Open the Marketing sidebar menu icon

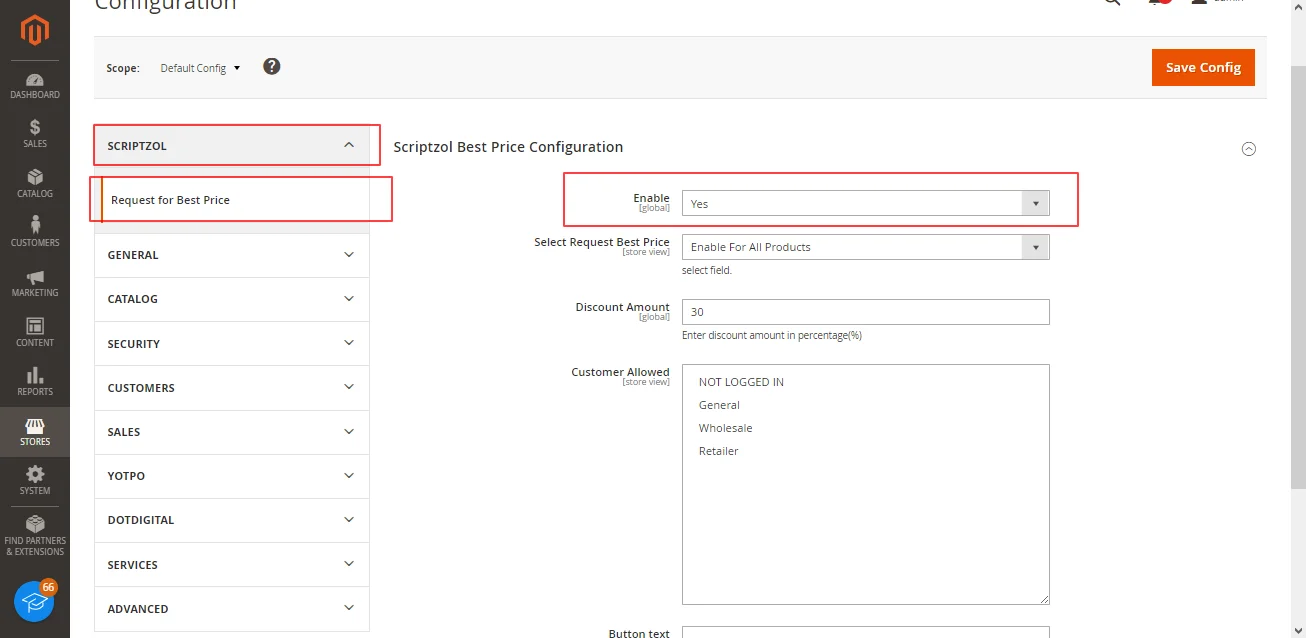[35, 283]
